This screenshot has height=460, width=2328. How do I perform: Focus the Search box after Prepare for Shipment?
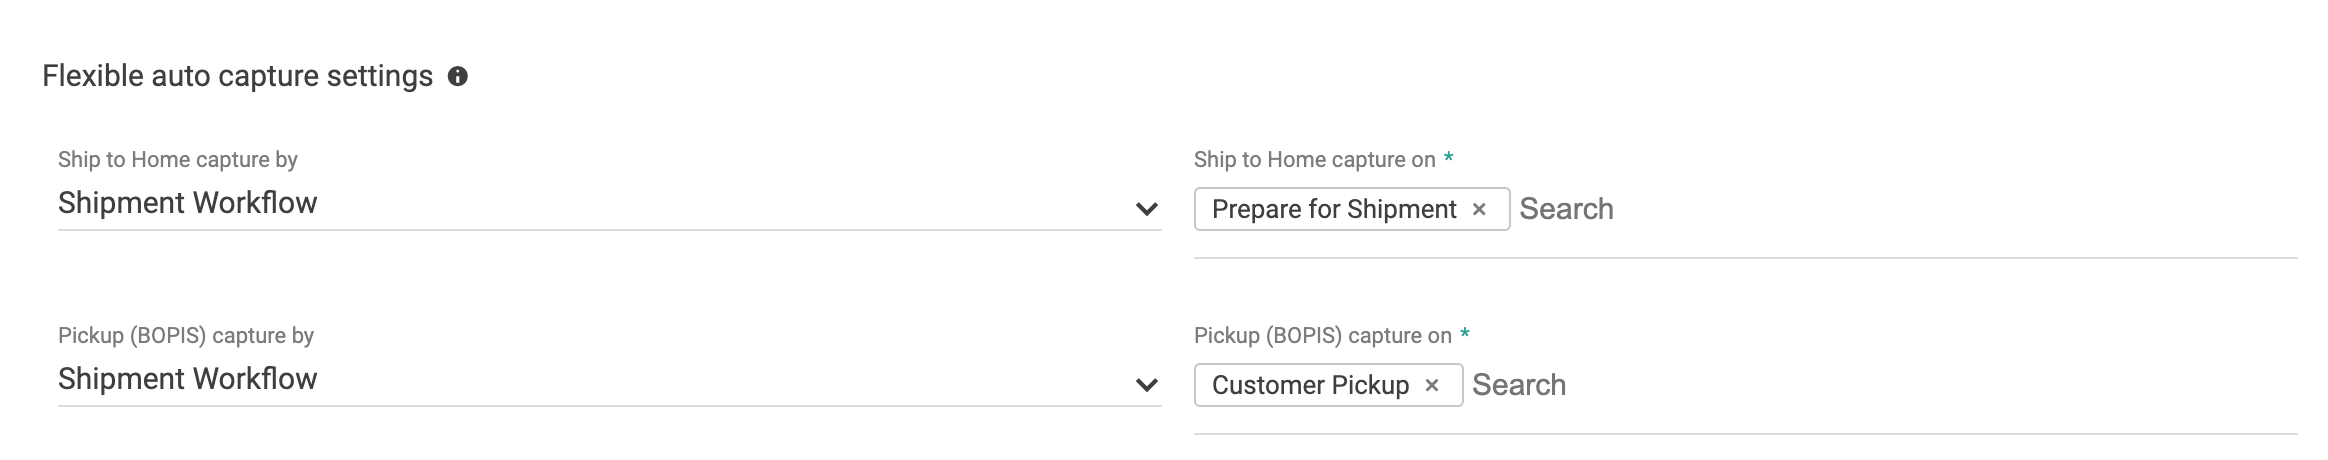tap(1566, 209)
